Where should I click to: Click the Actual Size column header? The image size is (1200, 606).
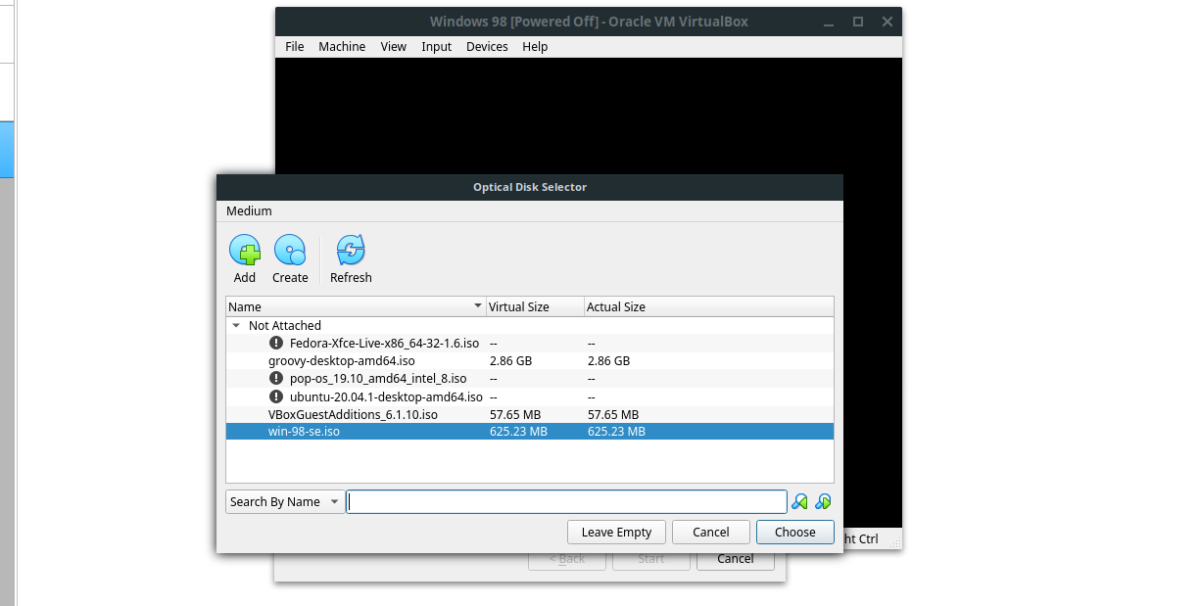pyautogui.click(x=708, y=307)
